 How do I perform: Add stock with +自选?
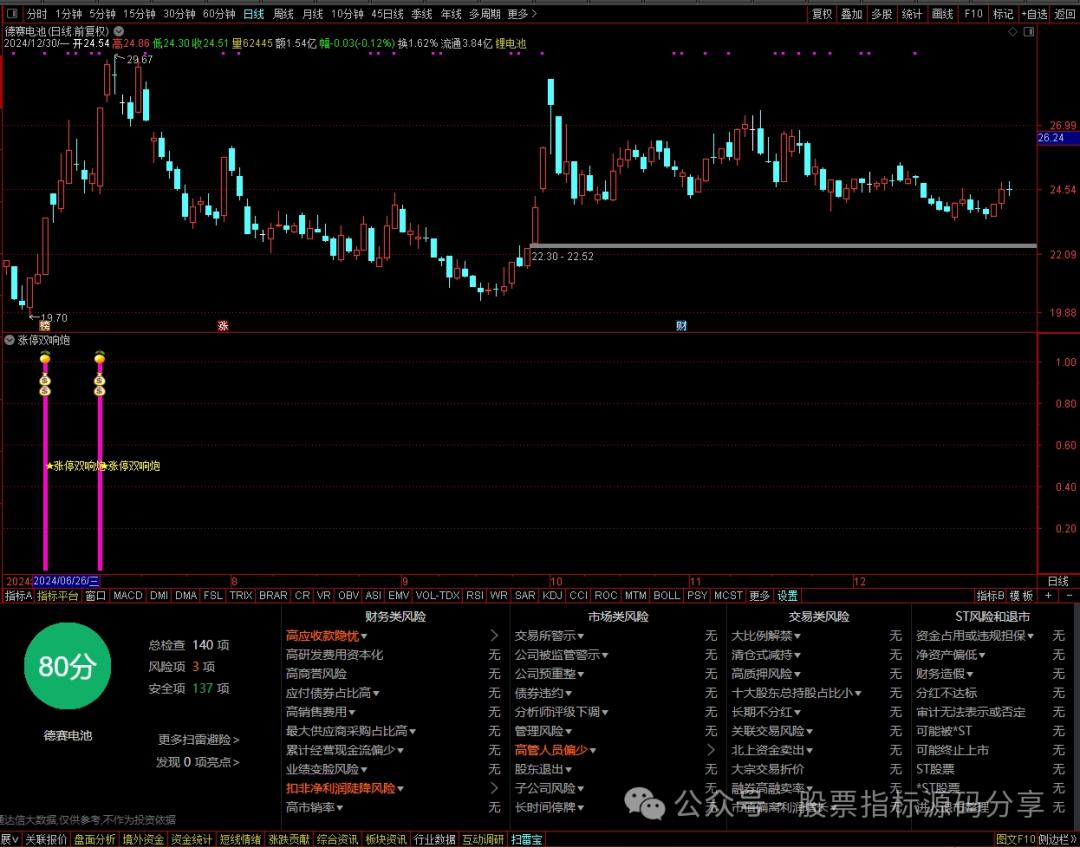pos(1035,14)
